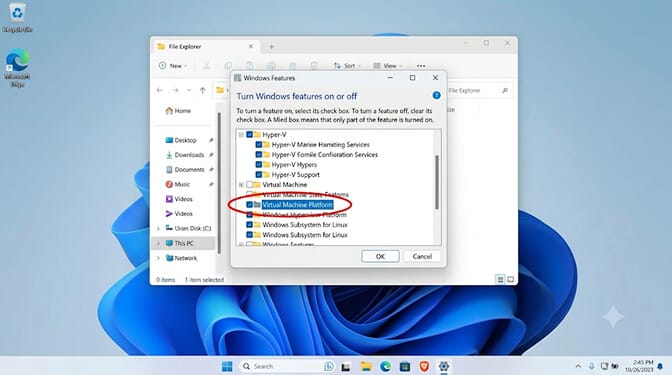672x375 pixels.
Task: Expand the Virtual Machine tree node
Action: 241,185
